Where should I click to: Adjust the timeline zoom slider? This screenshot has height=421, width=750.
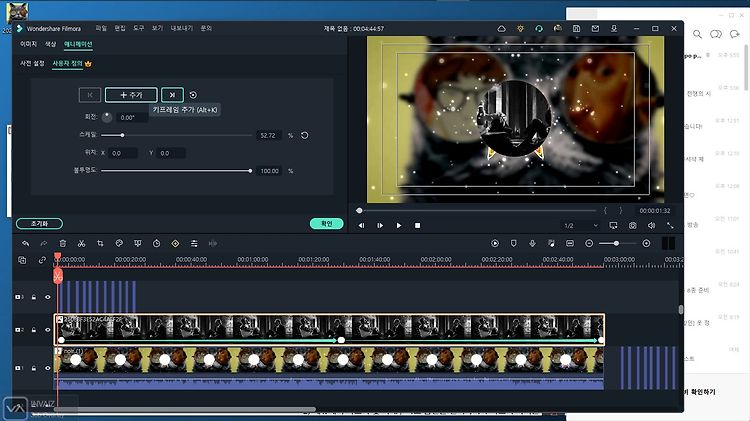click(617, 244)
